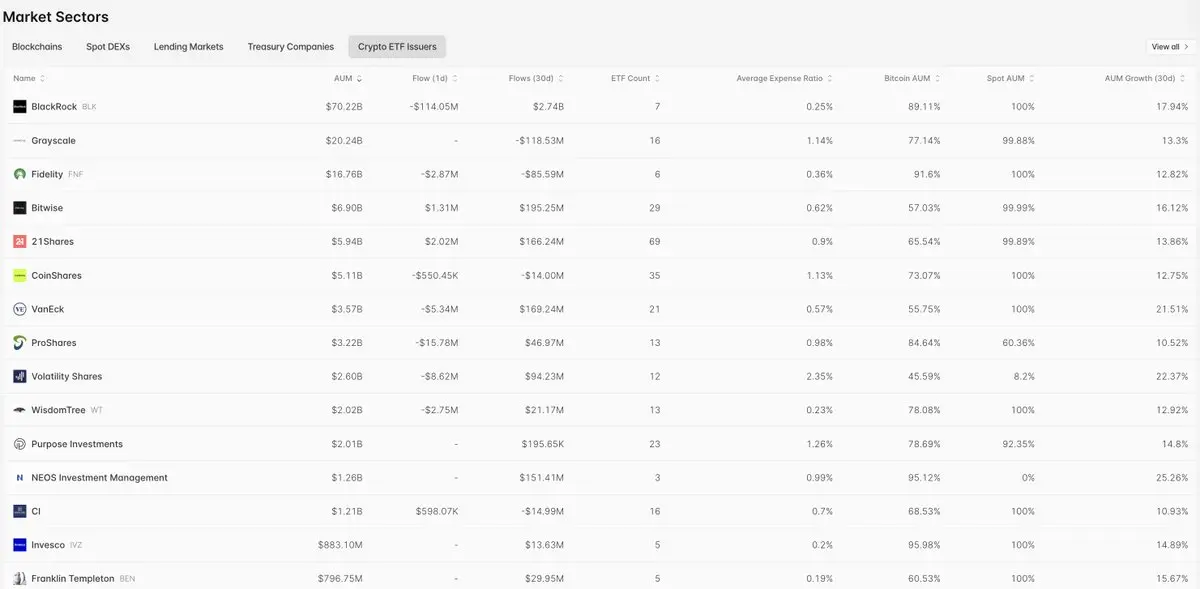1200x589 pixels.
Task: Click Grayscale's -$118.53M 30d flows
Action: (540, 140)
